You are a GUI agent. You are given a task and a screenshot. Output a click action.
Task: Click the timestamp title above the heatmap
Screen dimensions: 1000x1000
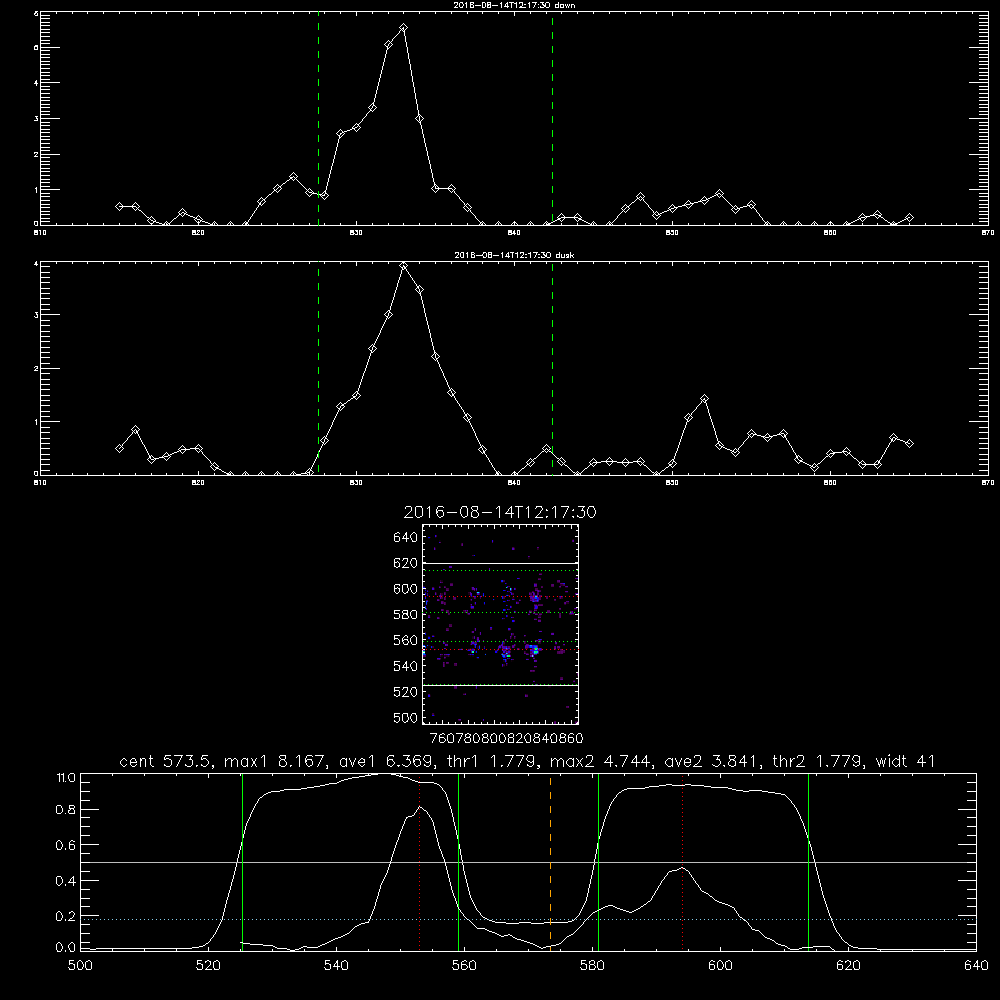point(500,513)
